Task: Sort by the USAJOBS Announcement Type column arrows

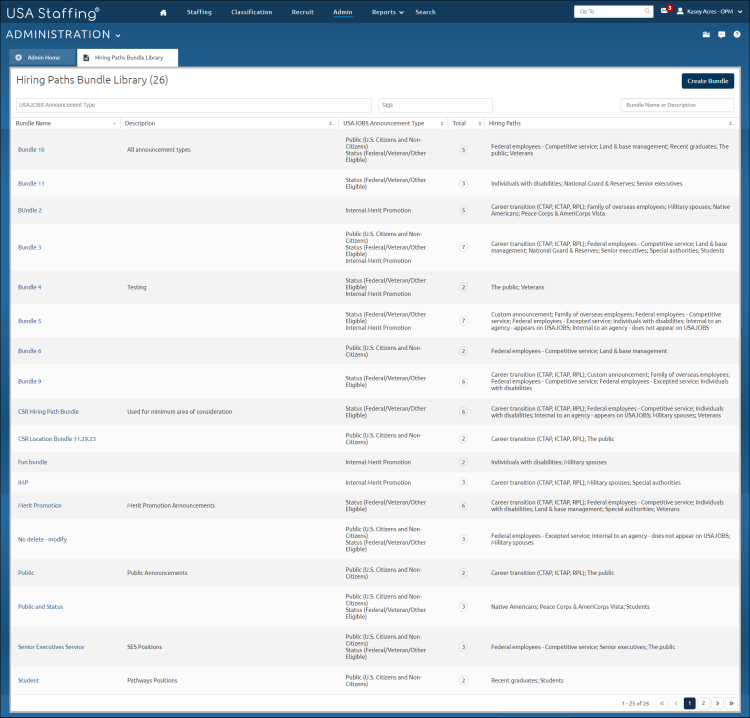Action: coord(442,123)
